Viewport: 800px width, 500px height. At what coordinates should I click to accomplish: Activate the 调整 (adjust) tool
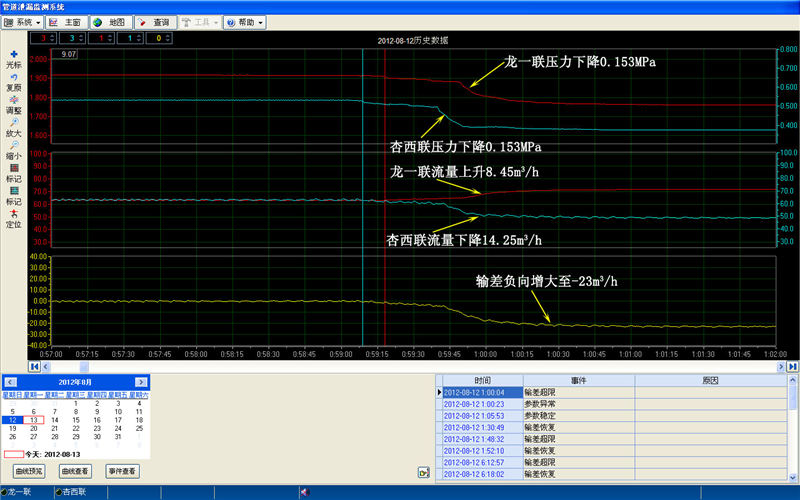point(13,99)
